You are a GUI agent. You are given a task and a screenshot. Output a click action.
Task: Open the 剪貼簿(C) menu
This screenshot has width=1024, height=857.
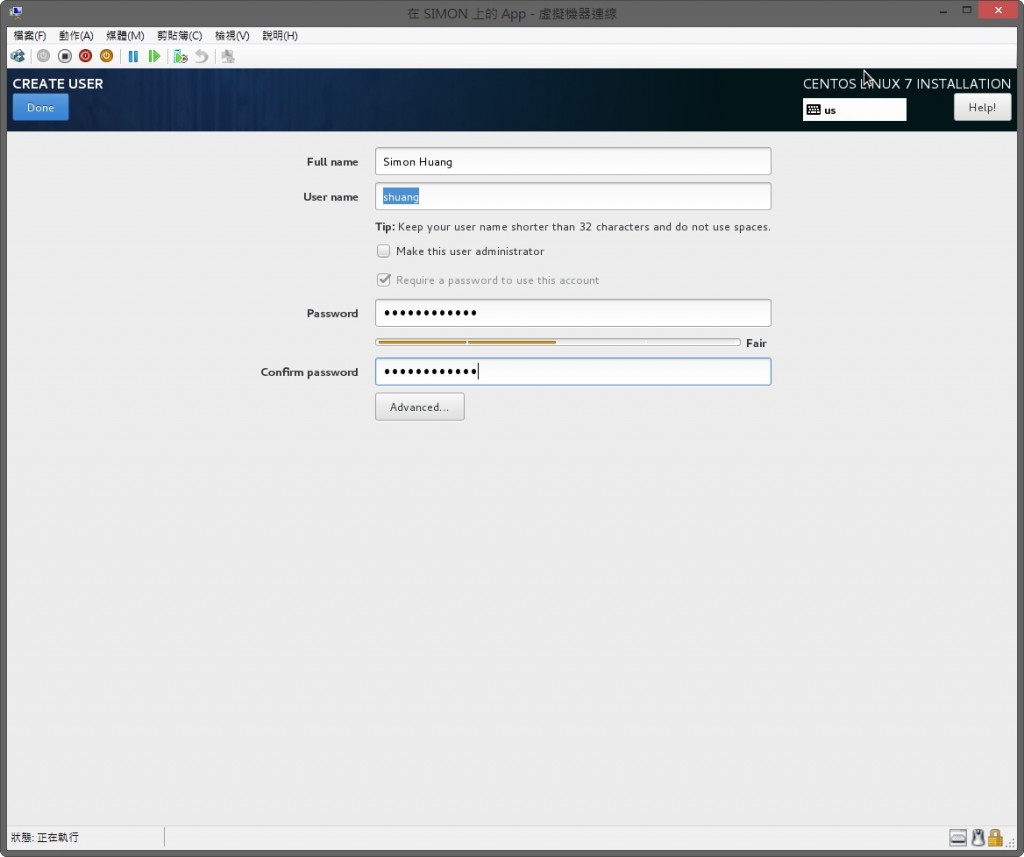[x=179, y=35]
